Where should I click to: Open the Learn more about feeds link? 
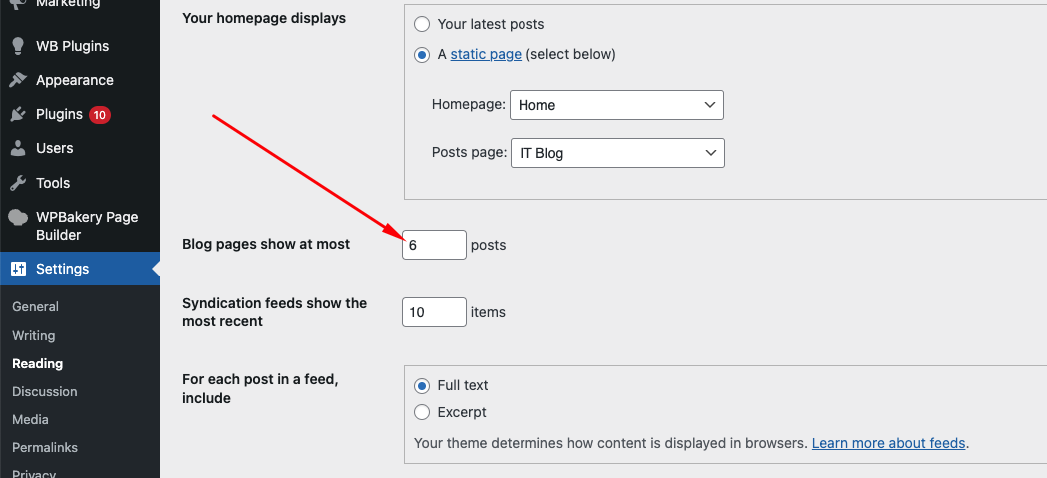(x=889, y=443)
